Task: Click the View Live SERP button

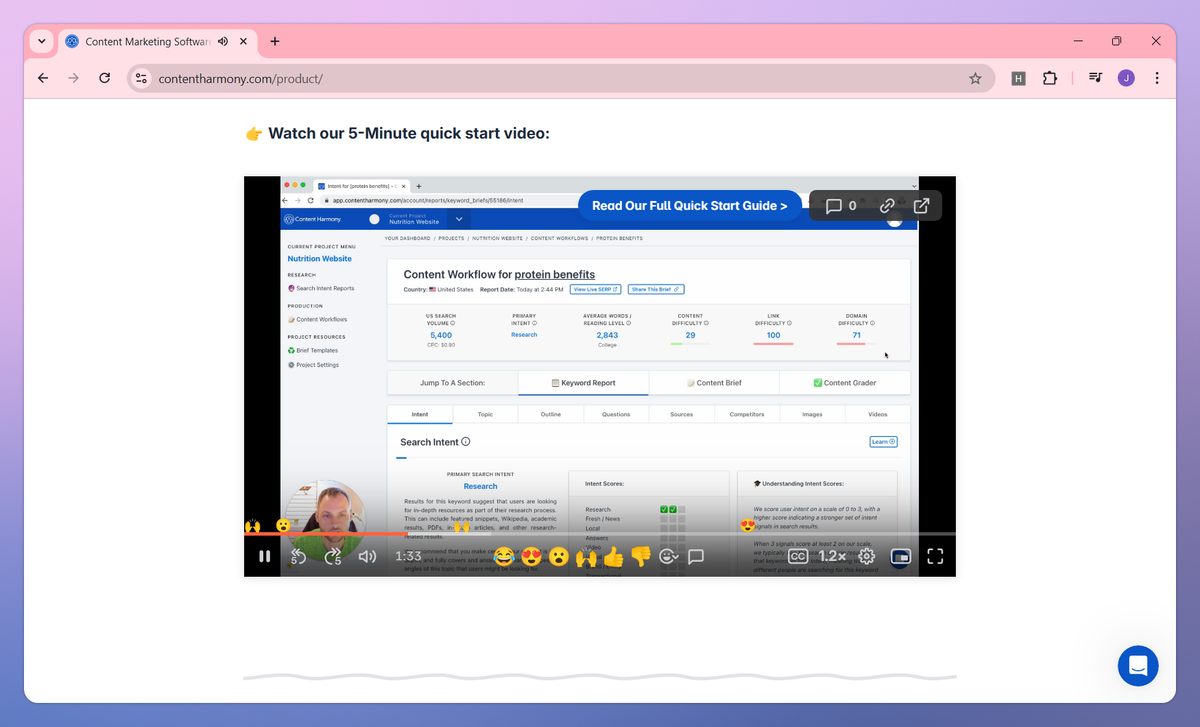Action: [x=595, y=289]
